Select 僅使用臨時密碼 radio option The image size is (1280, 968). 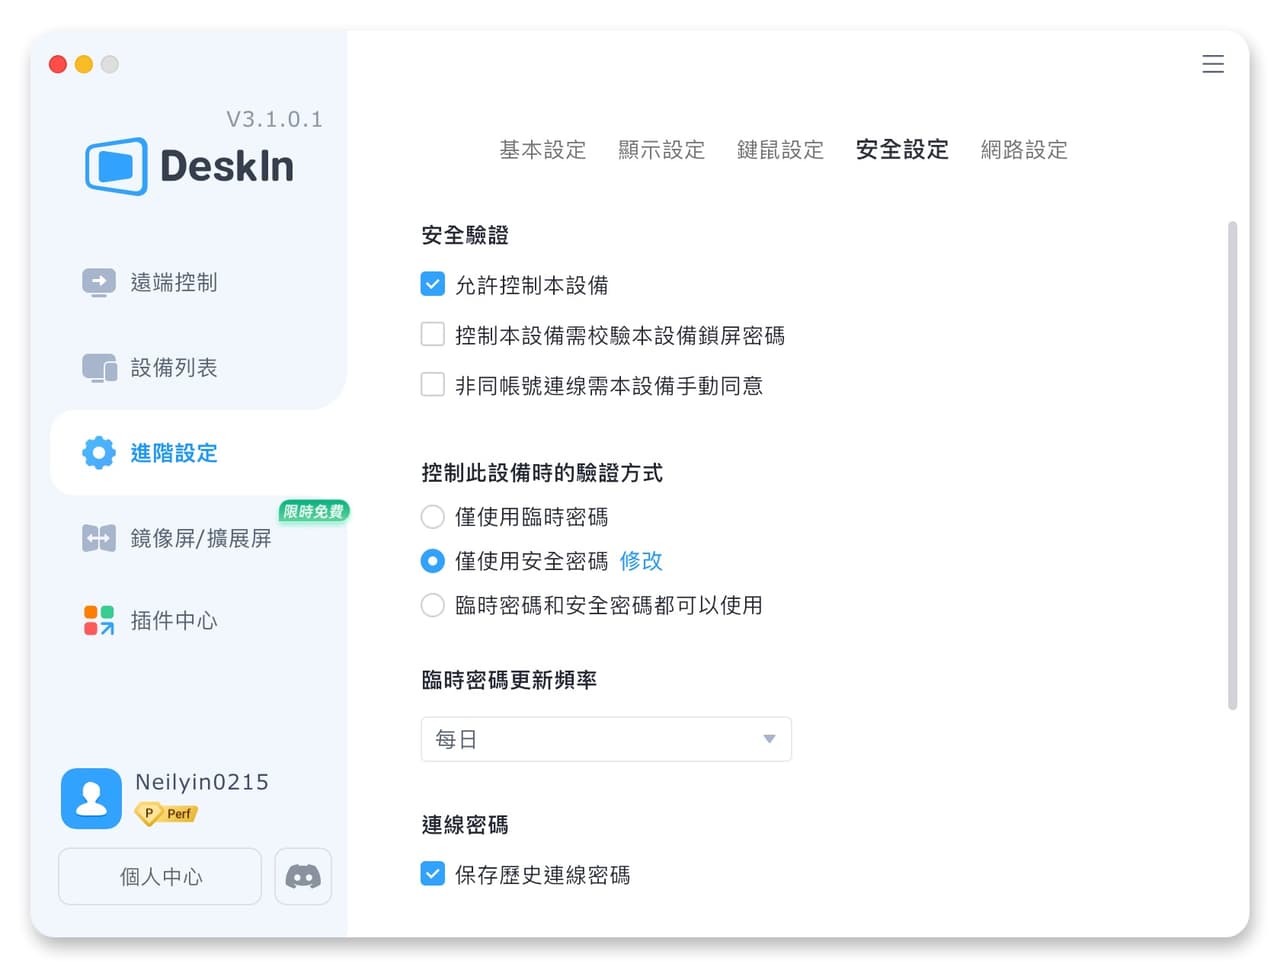click(x=433, y=517)
